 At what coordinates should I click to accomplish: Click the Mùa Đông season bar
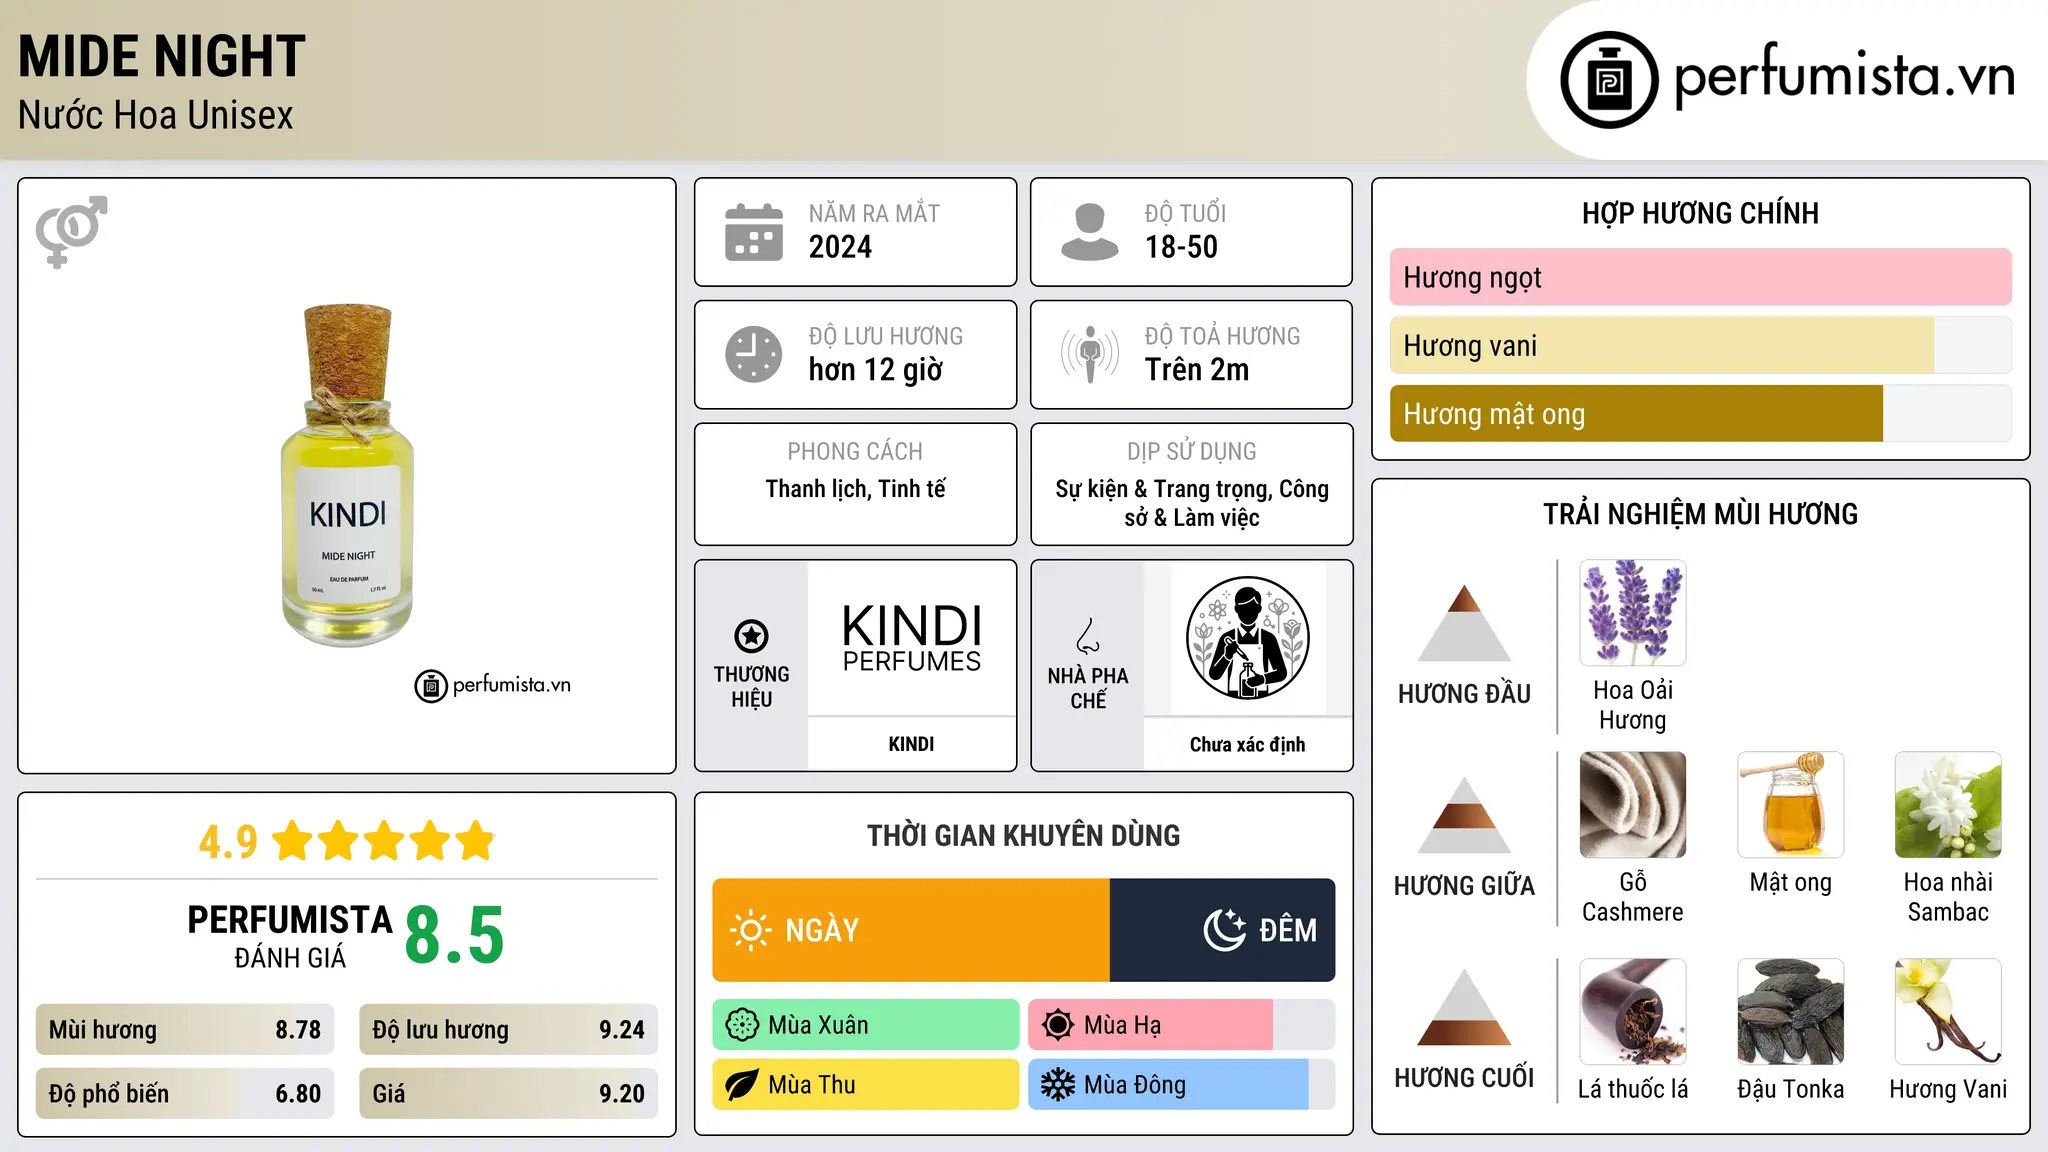(1182, 1085)
